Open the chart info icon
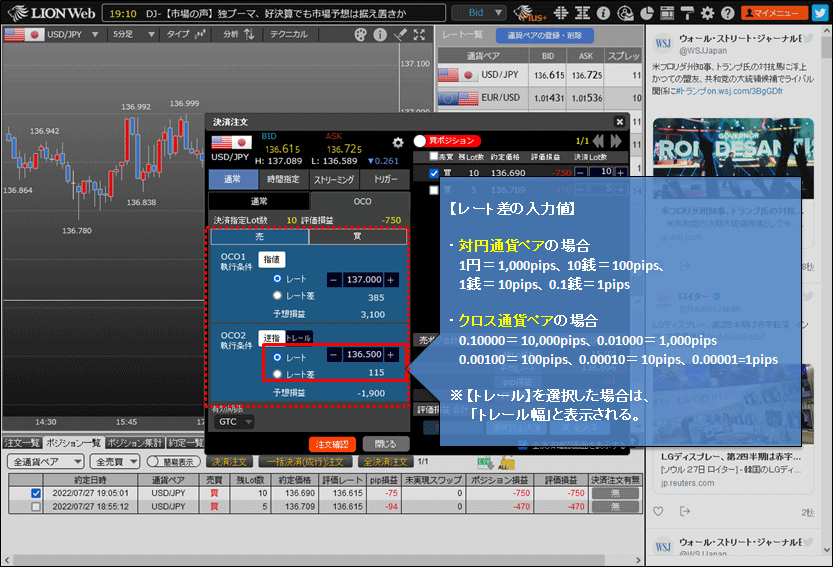Image resolution: width=833 pixels, height=567 pixels. (x=380, y=35)
